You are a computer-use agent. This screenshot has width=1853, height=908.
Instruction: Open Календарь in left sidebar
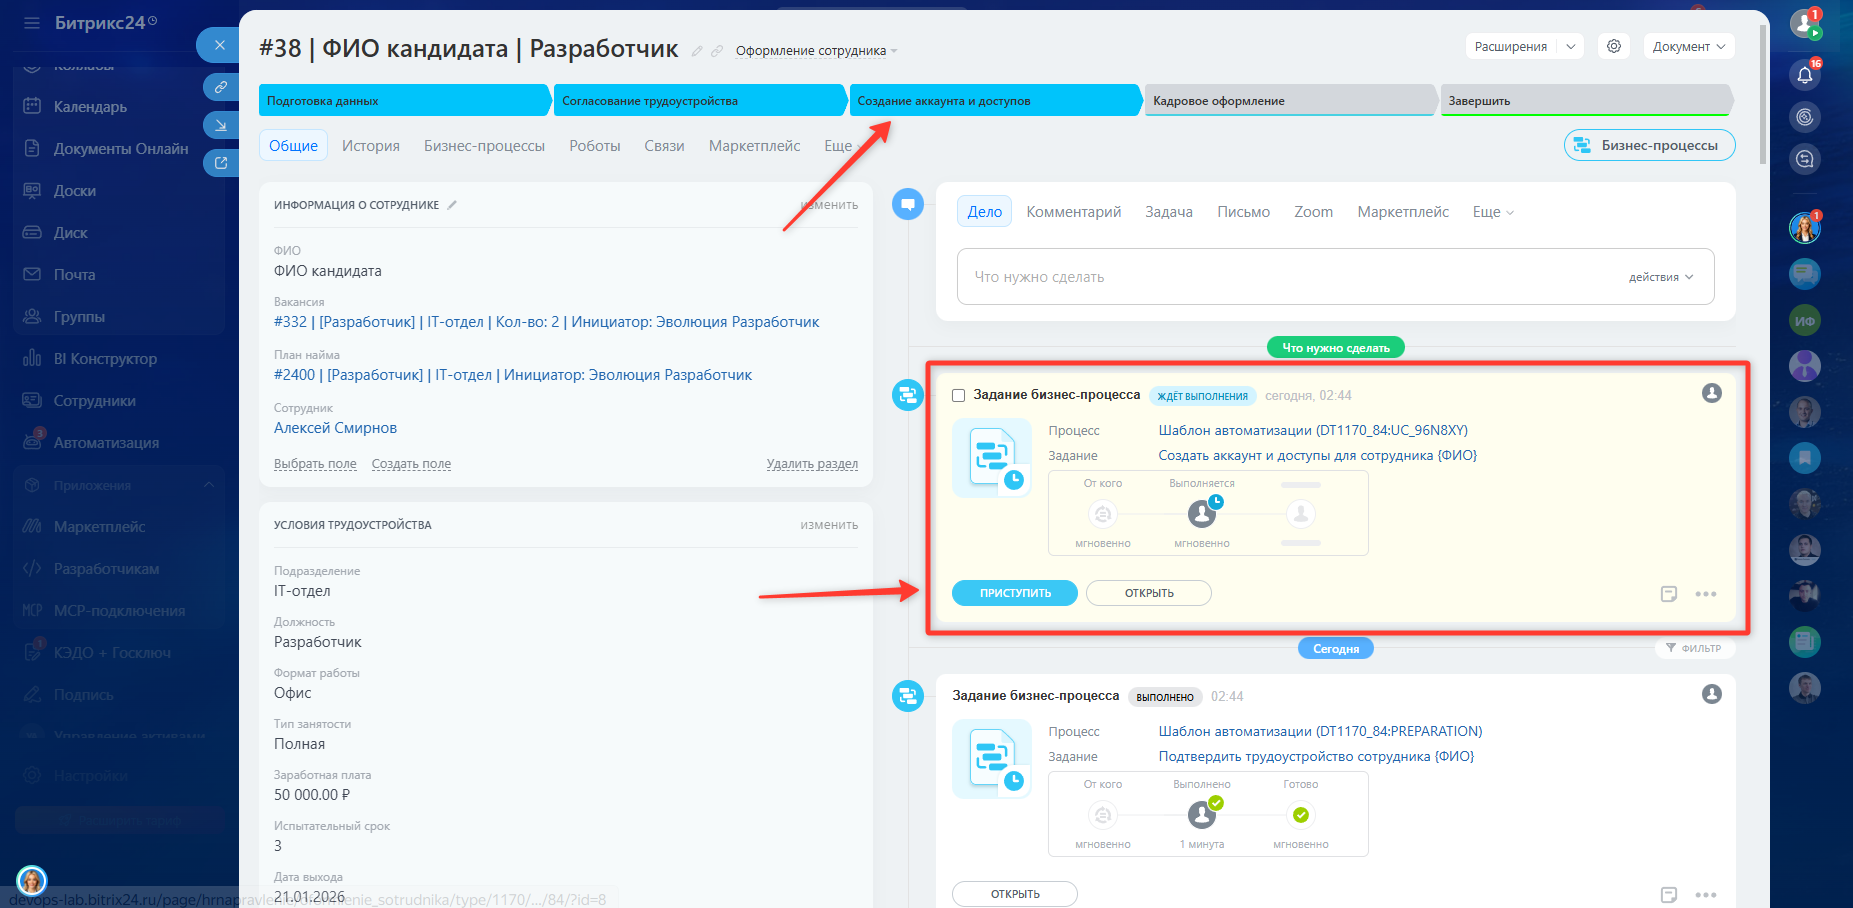point(90,107)
